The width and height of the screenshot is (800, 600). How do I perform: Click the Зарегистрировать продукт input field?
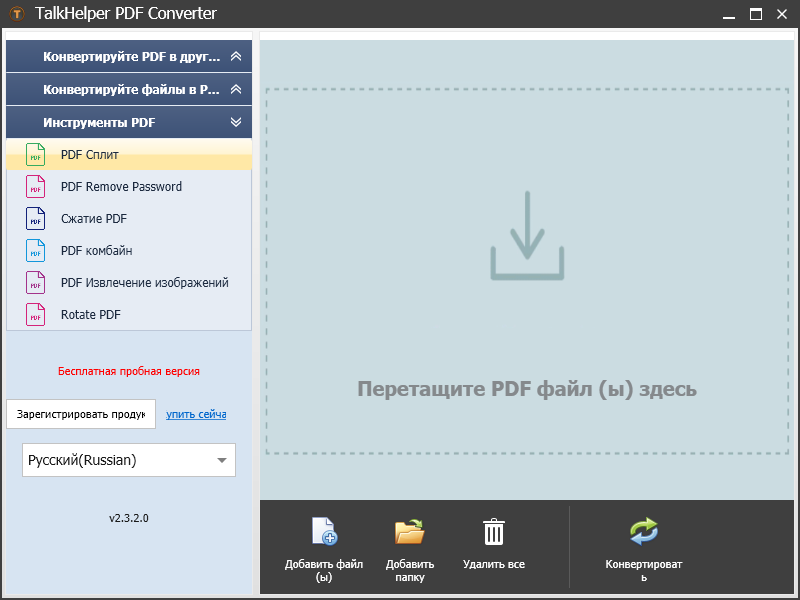(81, 413)
